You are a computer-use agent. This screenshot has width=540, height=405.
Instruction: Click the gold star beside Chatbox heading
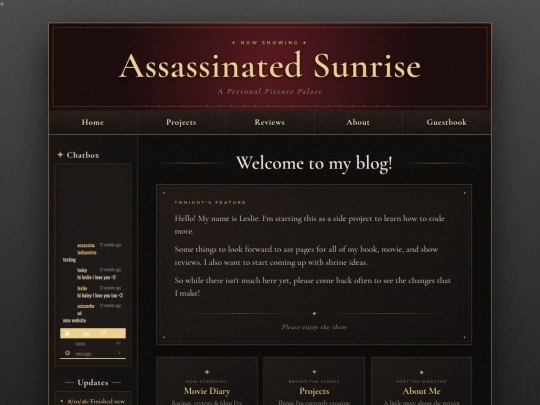60,155
